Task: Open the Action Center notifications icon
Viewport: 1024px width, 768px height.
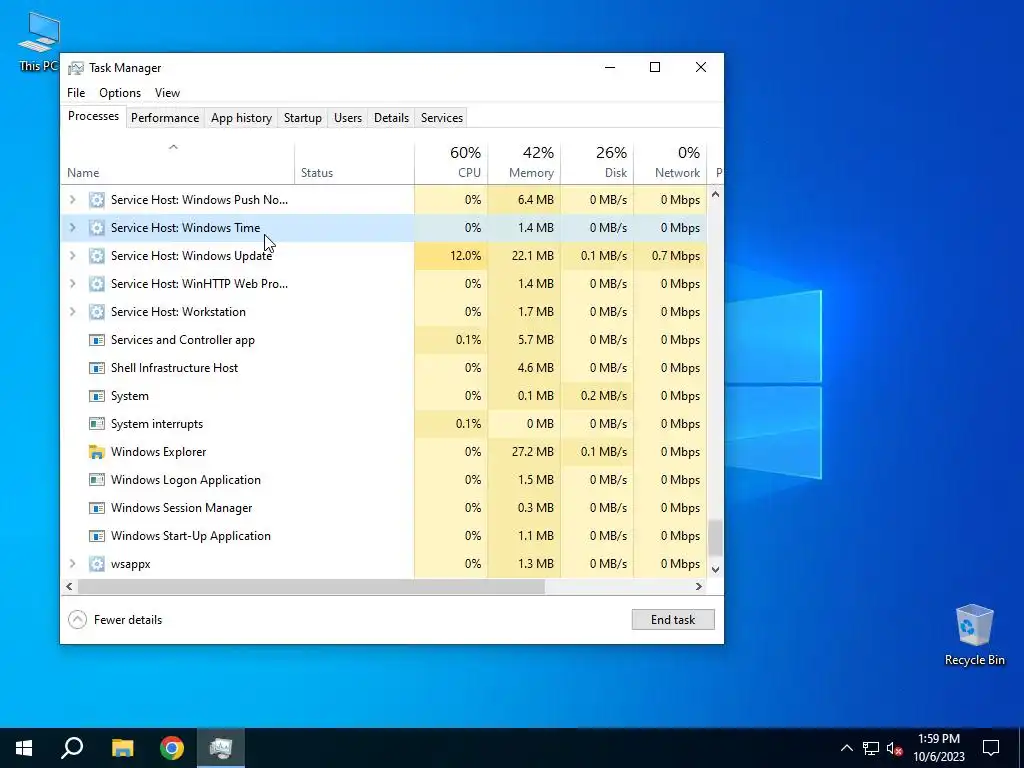Action: coord(991,748)
